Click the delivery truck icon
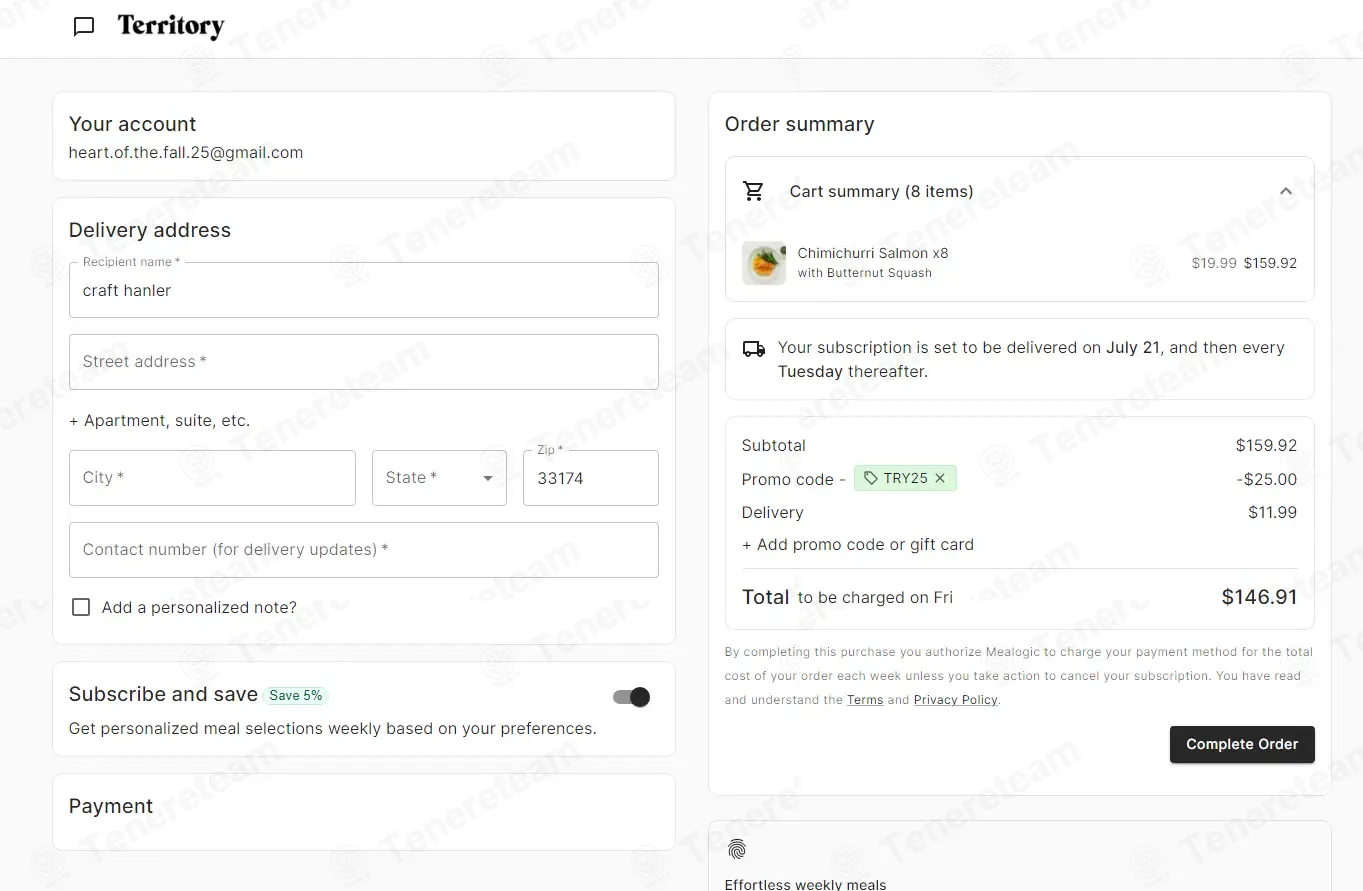Image resolution: width=1363 pixels, height=891 pixels. click(x=754, y=349)
